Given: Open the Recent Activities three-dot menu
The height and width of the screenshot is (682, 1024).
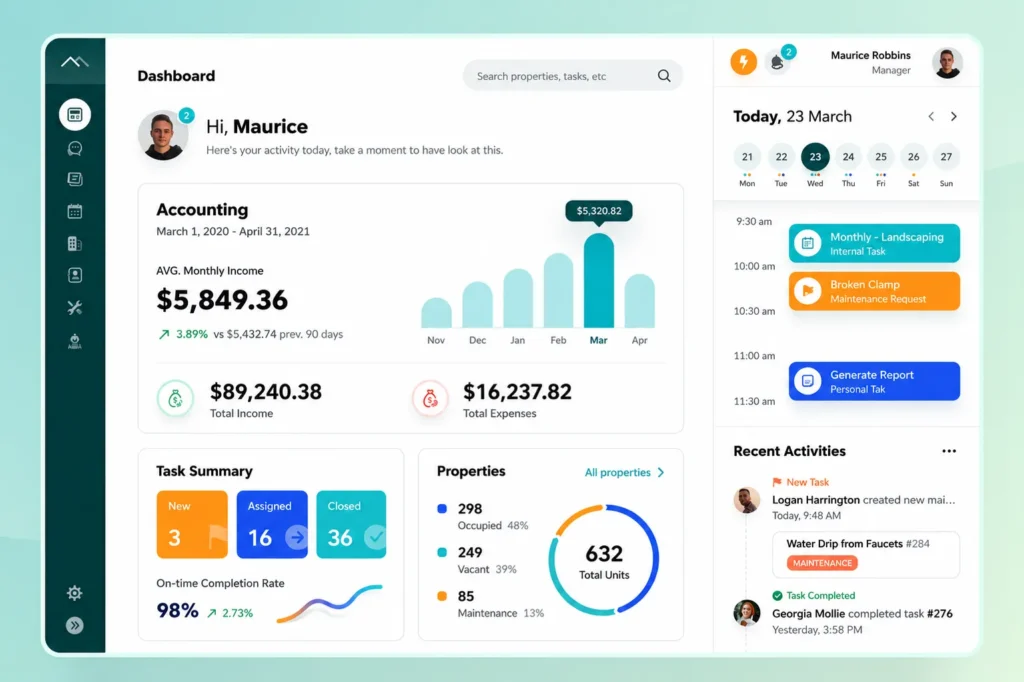Looking at the screenshot, I should pyautogui.click(x=949, y=451).
